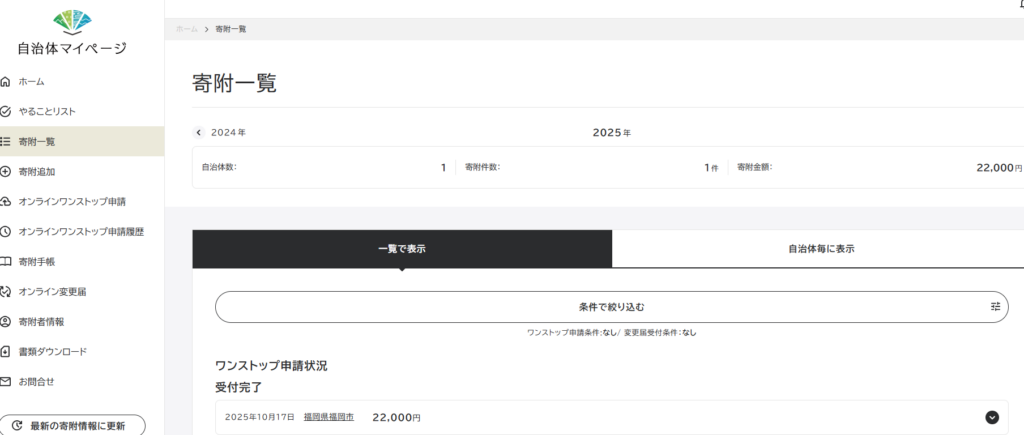This screenshot has height=435, width=1024.
Task: Go to previous year 2024年
Action: [x=221, y=132]
